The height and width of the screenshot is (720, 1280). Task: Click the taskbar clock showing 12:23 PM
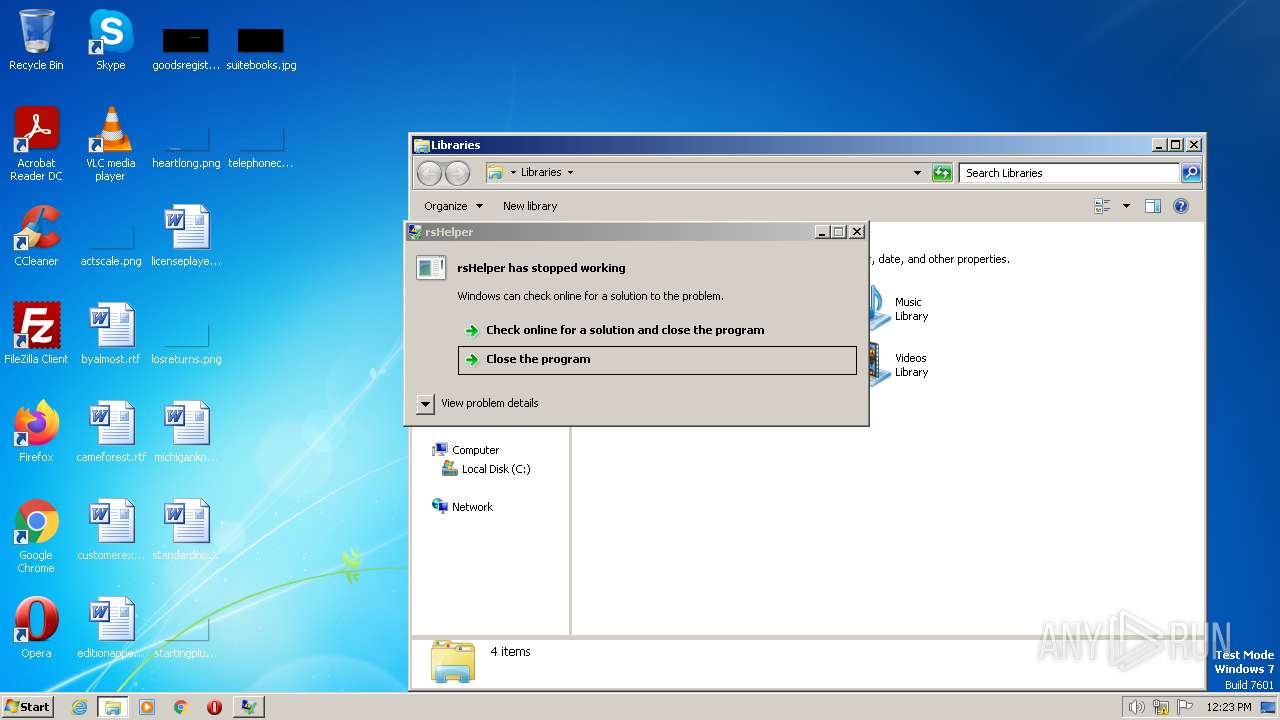1229,707
